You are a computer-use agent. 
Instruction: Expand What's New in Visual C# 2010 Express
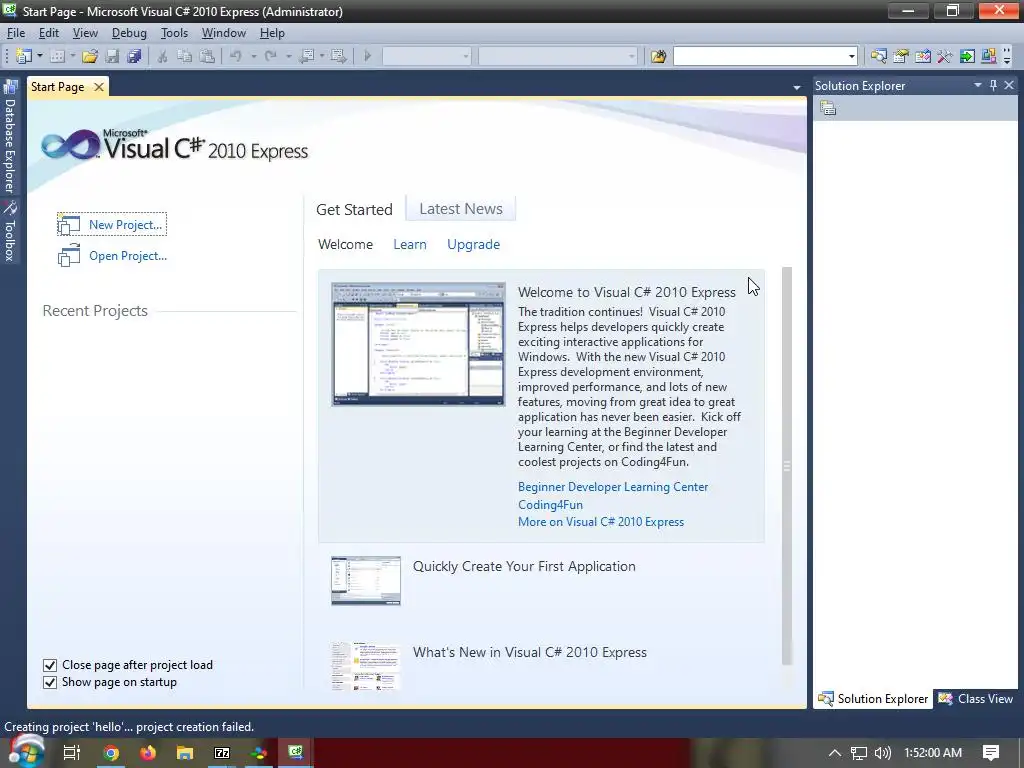(530, 652)
